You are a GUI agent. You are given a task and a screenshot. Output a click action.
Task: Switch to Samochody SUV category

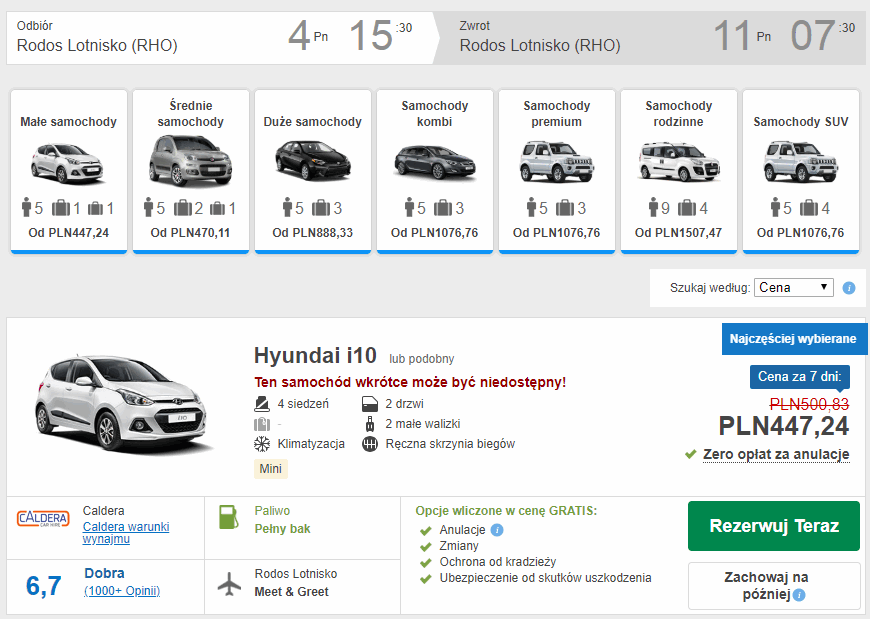pos(800,170)
